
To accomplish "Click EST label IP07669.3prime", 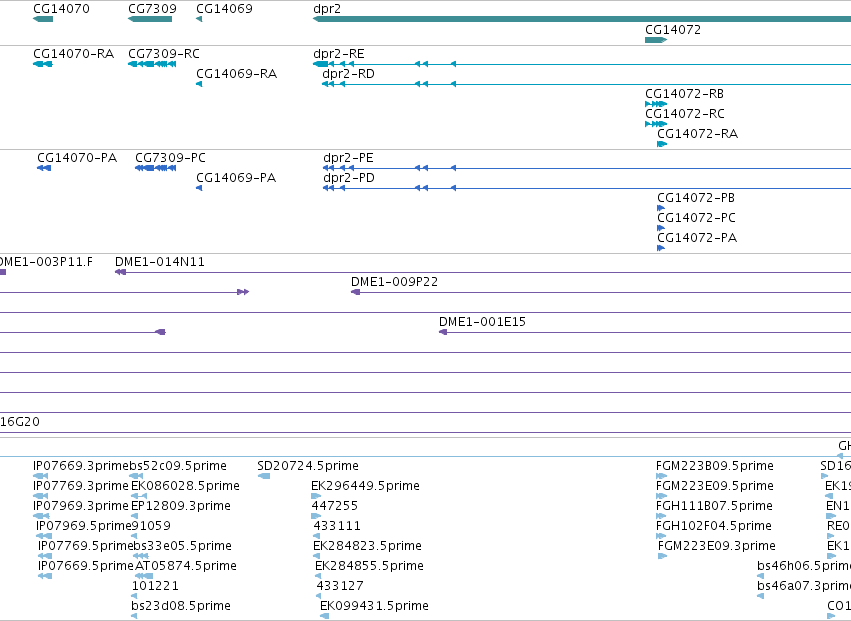I will click(x=81, y=466).
